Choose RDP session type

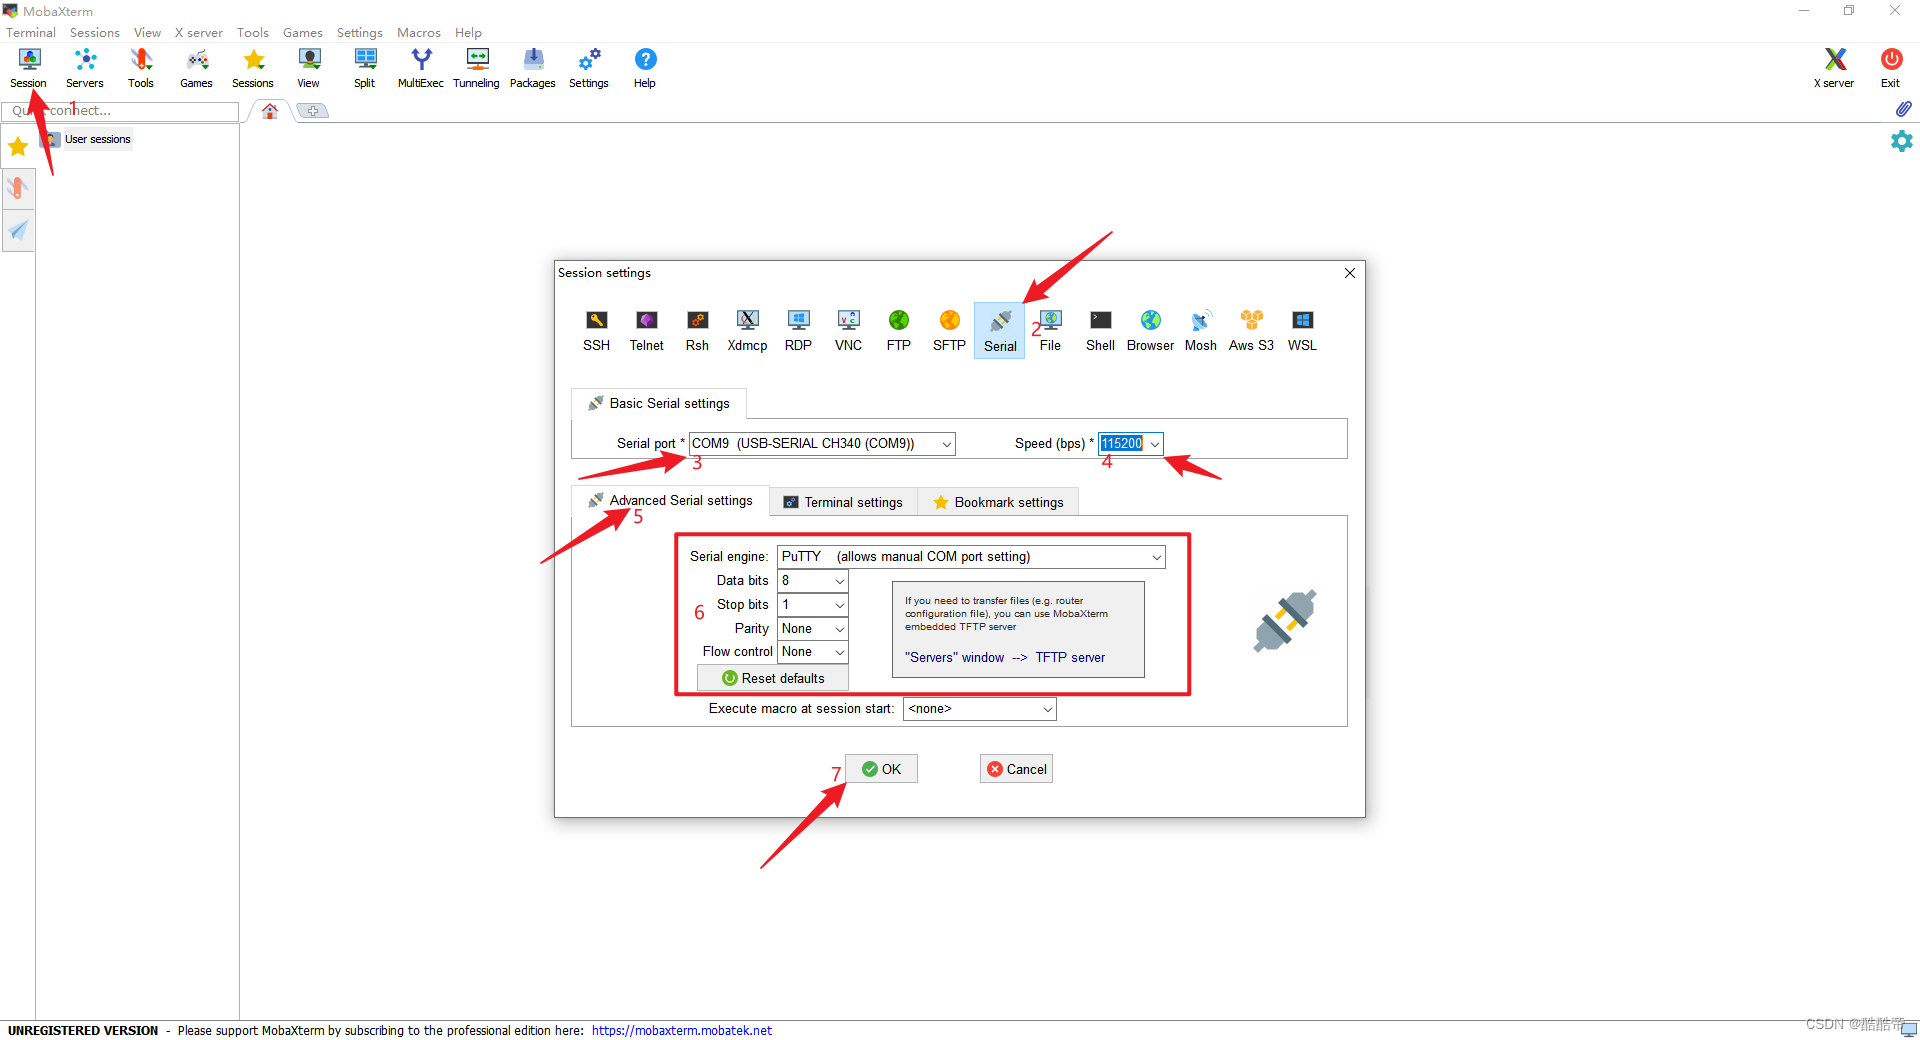click(798, 331)
